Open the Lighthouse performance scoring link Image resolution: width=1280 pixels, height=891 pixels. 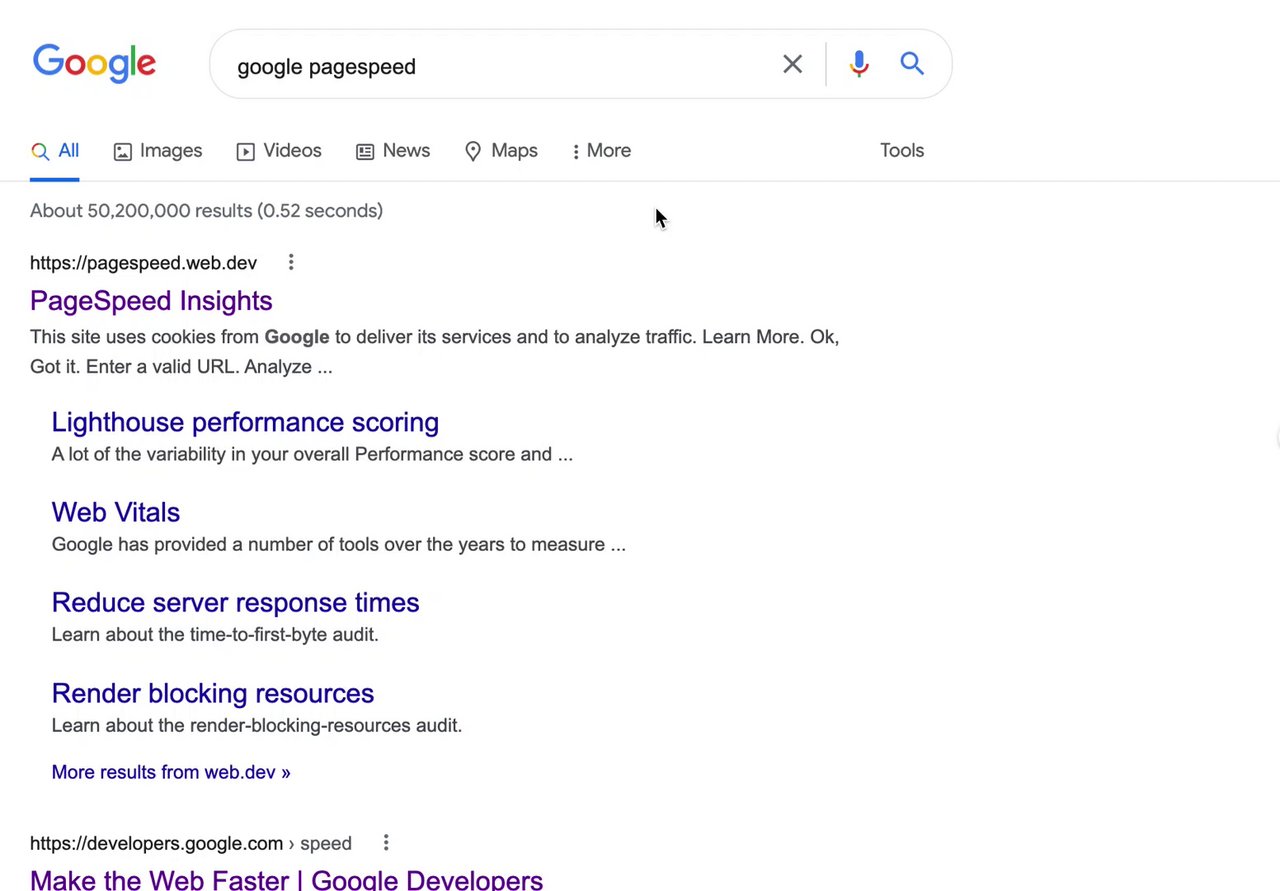[x=245, y=422]
